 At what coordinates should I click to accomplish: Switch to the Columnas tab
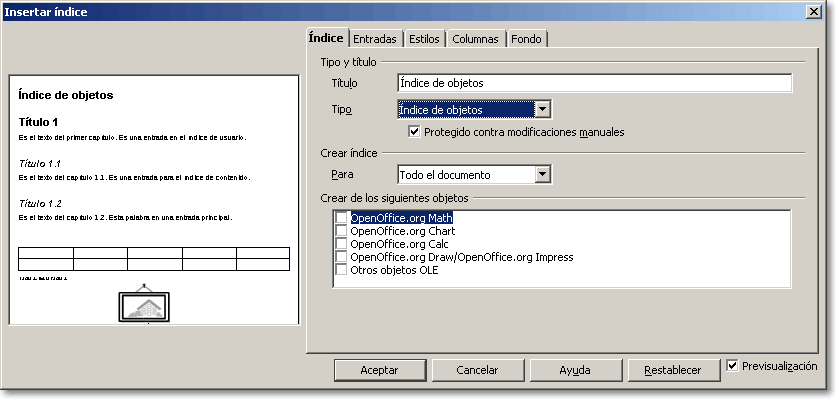coord(476,39)
